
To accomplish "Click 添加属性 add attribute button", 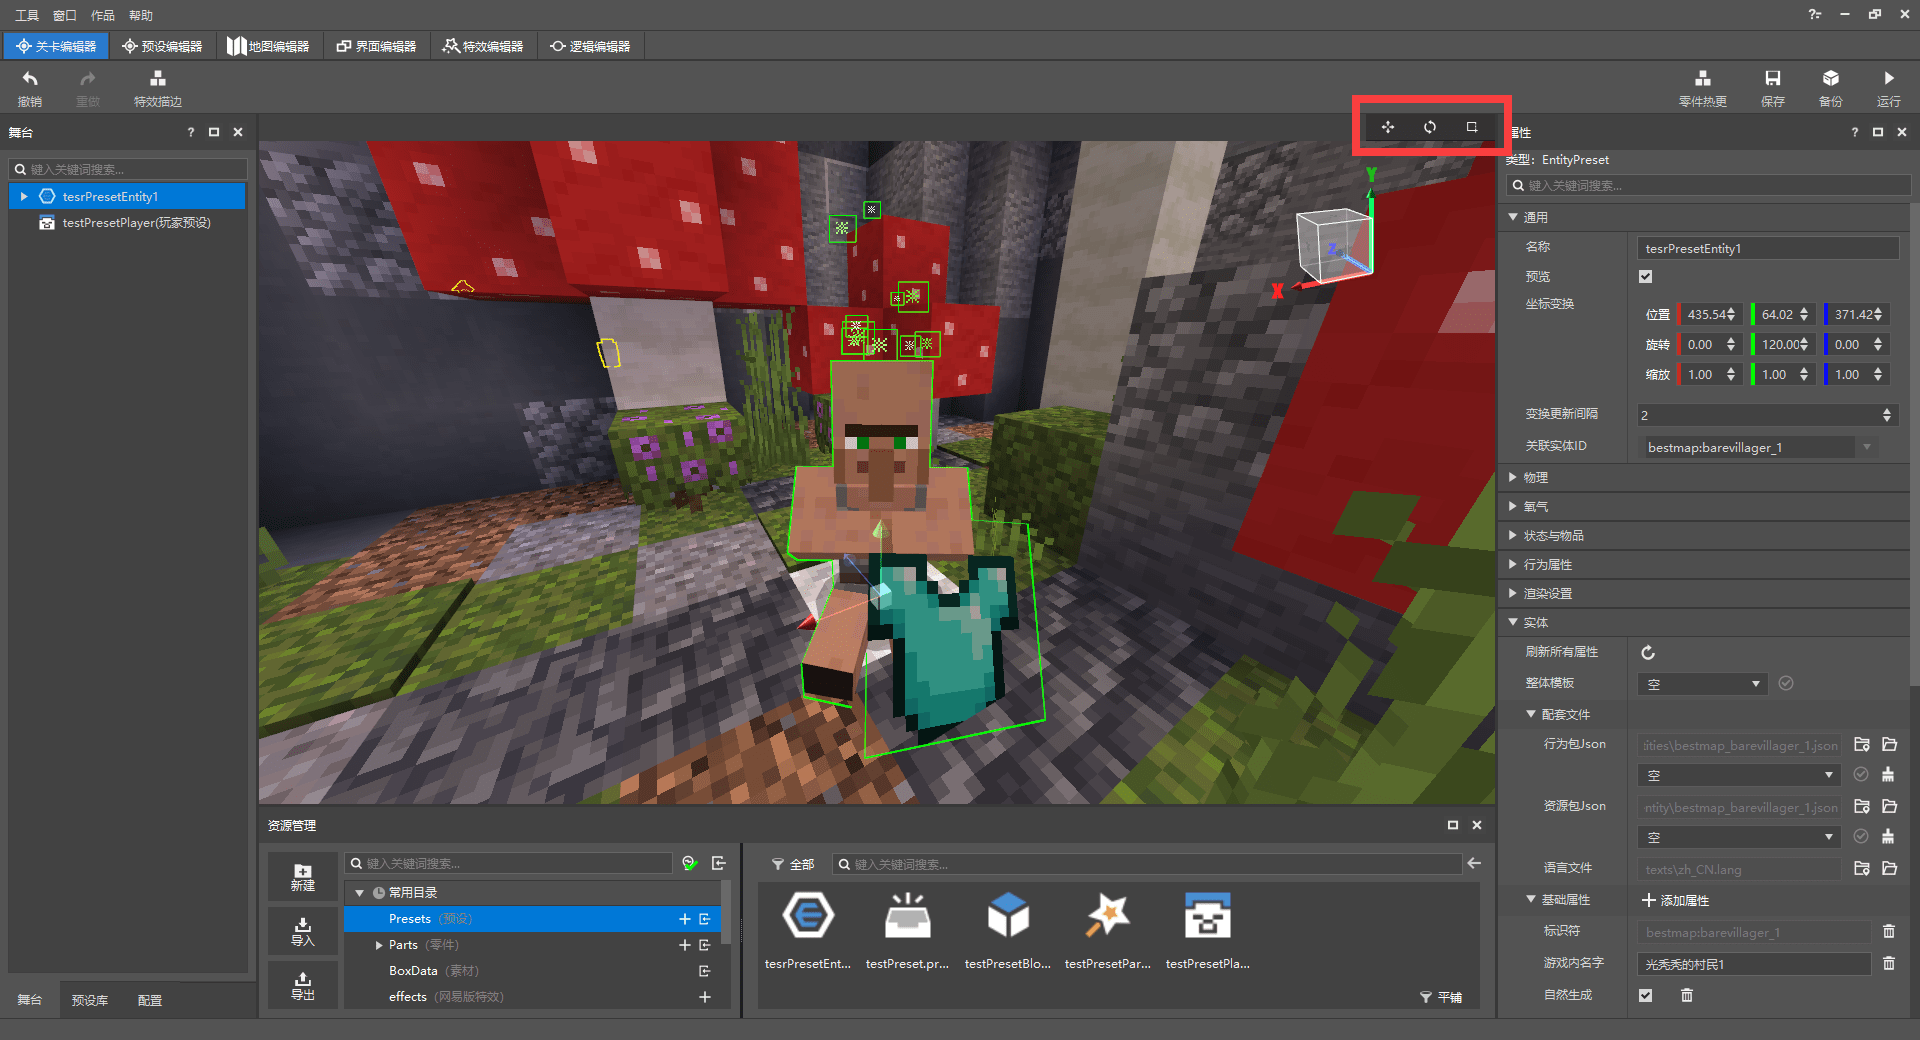I will [1675, 901].
